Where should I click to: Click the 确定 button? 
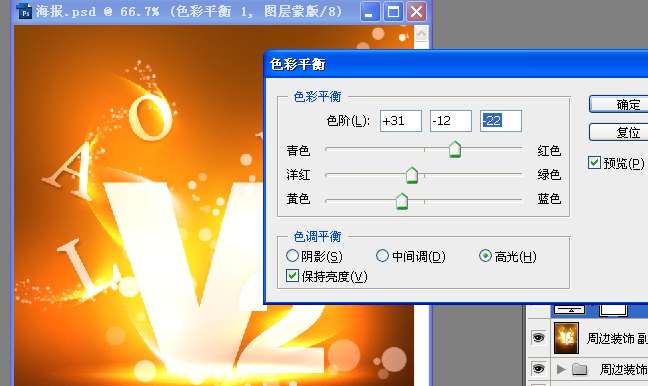point(618,105)
